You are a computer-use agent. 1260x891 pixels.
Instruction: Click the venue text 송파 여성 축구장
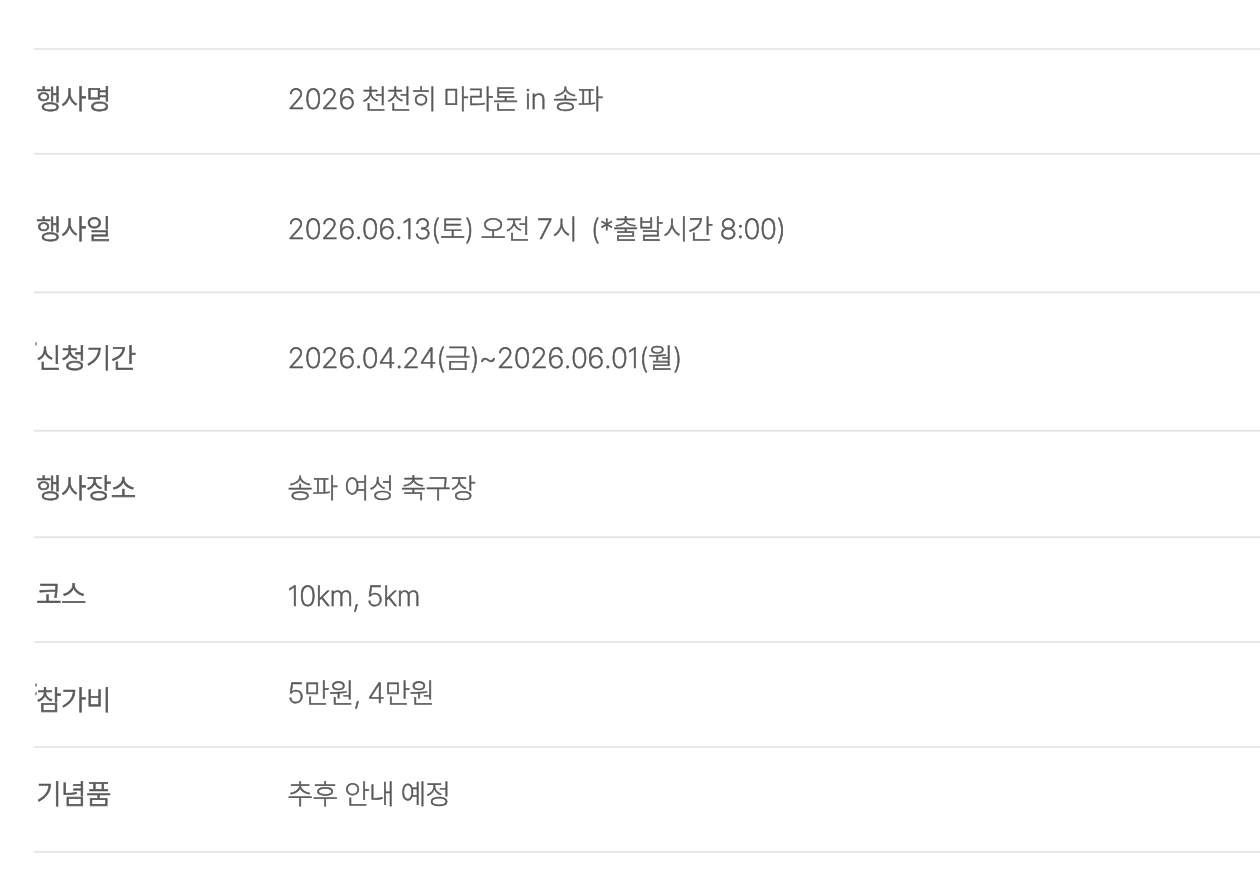click(381, 488)
